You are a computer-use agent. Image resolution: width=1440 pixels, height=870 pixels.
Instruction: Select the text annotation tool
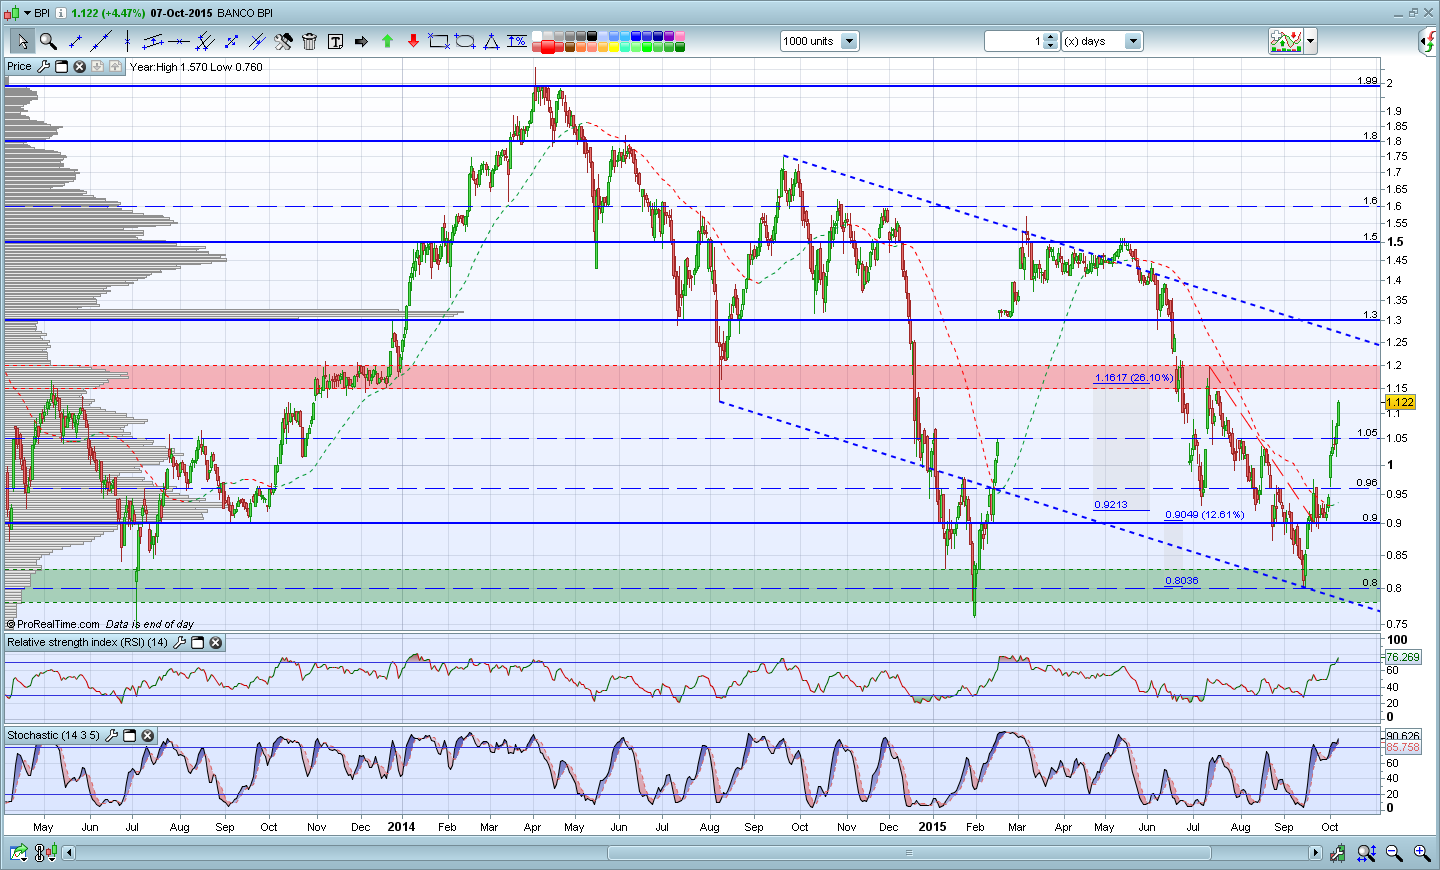335,41
